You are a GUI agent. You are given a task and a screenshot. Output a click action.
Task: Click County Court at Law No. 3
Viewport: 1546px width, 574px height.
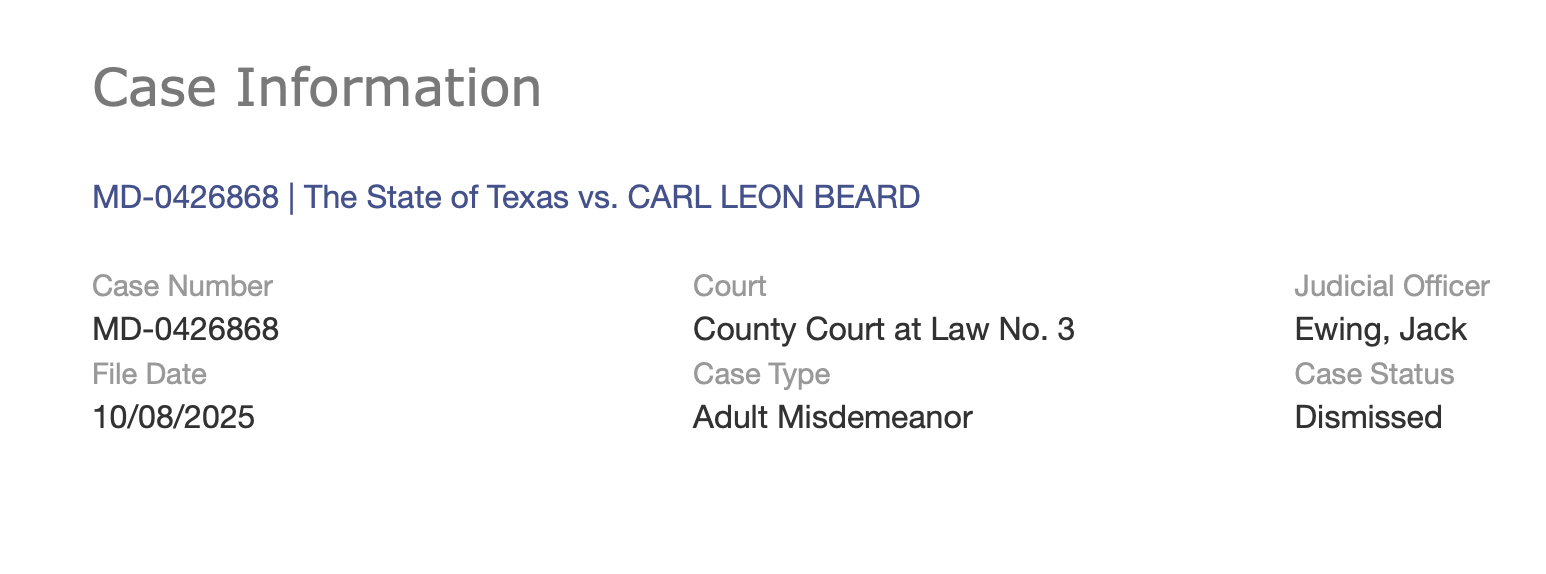tap(884, 329)
